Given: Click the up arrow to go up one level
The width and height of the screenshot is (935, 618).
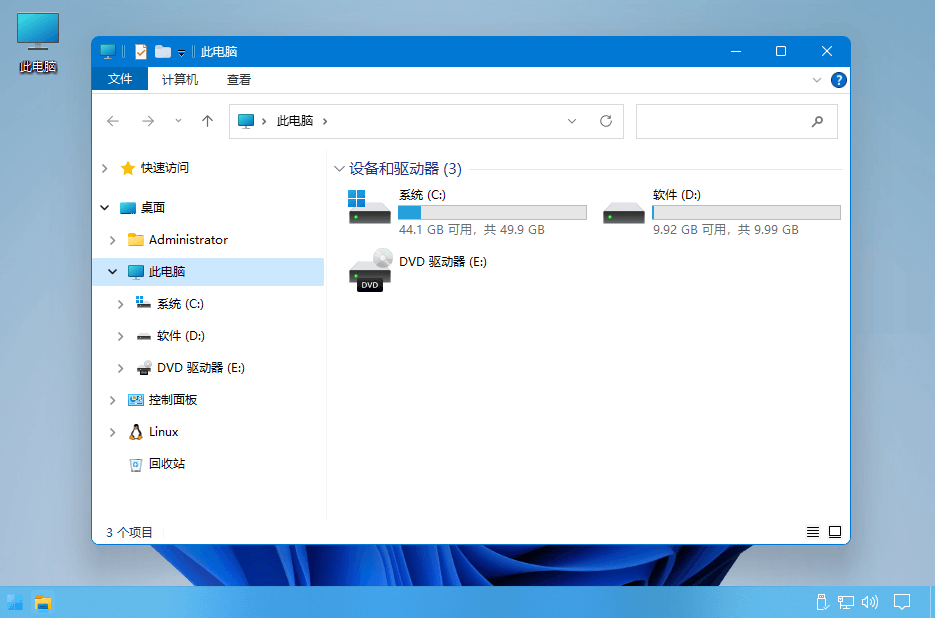Looking at the screenshot, I should point(207,120).
